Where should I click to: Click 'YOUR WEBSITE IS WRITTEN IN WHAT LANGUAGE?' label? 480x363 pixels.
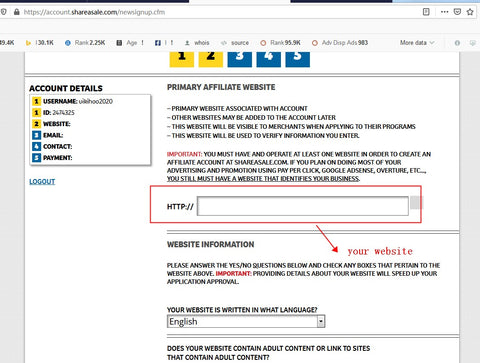pos(242,310)
